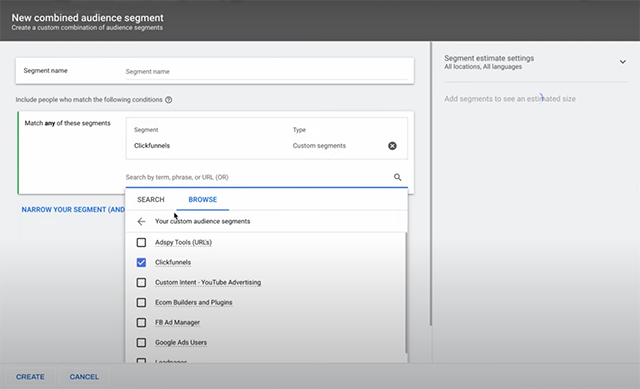The height and width of the screenshot is (389, 640).
Task: Switch to the SEARCH tab
Action: [151, 200]
